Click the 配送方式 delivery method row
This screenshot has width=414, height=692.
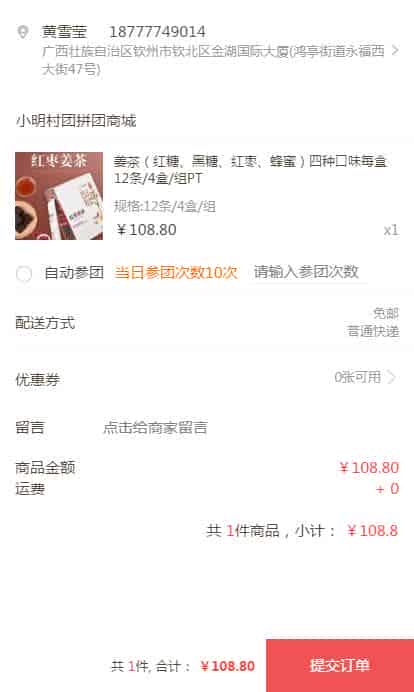tap(207, 323)
